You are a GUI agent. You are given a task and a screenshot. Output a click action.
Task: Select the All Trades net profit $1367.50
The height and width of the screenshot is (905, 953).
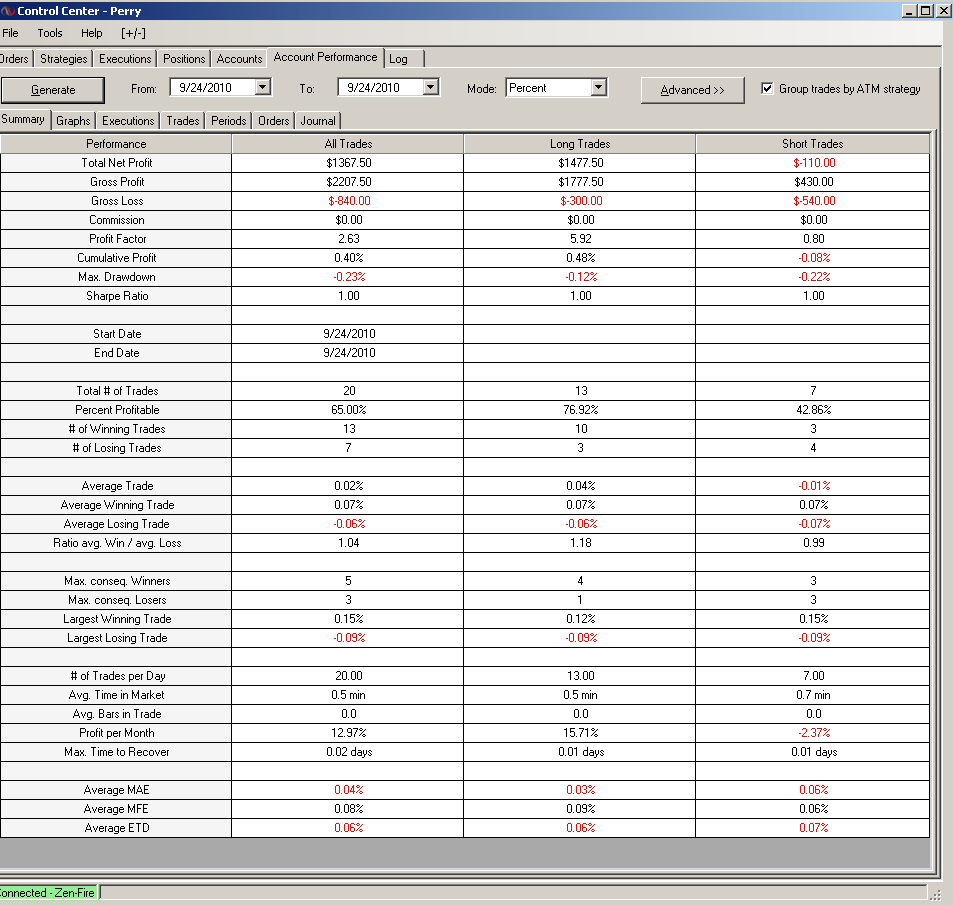(x=348, y=163)
